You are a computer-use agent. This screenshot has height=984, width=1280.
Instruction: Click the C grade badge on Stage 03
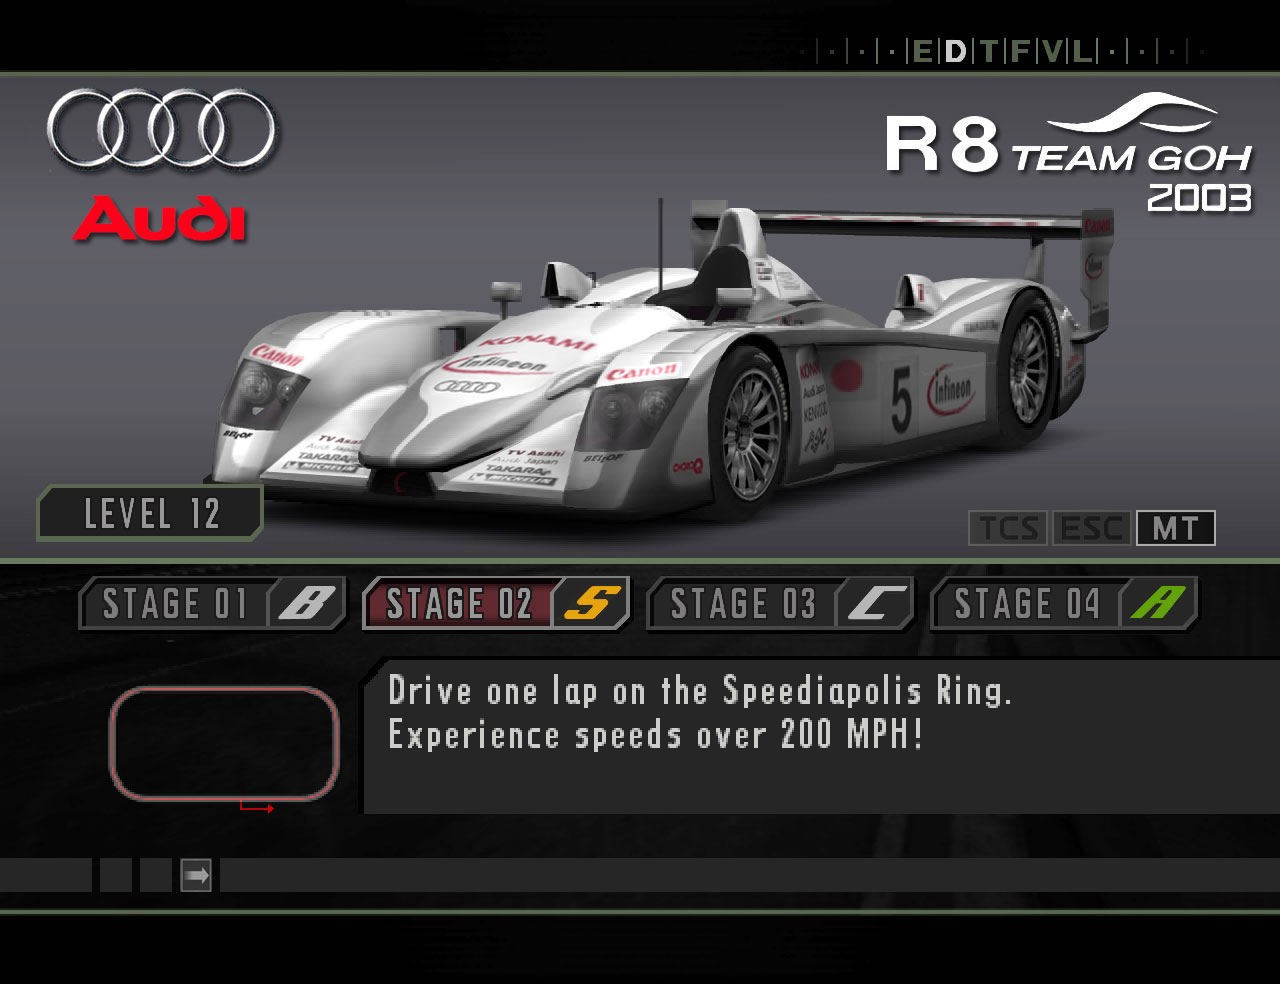[875, 603]
